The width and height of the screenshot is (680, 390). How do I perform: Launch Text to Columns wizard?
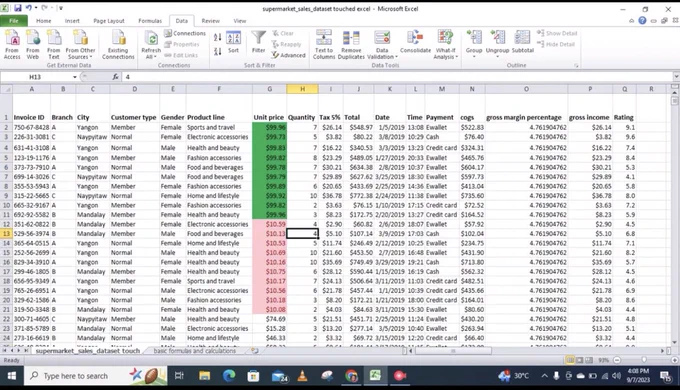click(324, 44)
